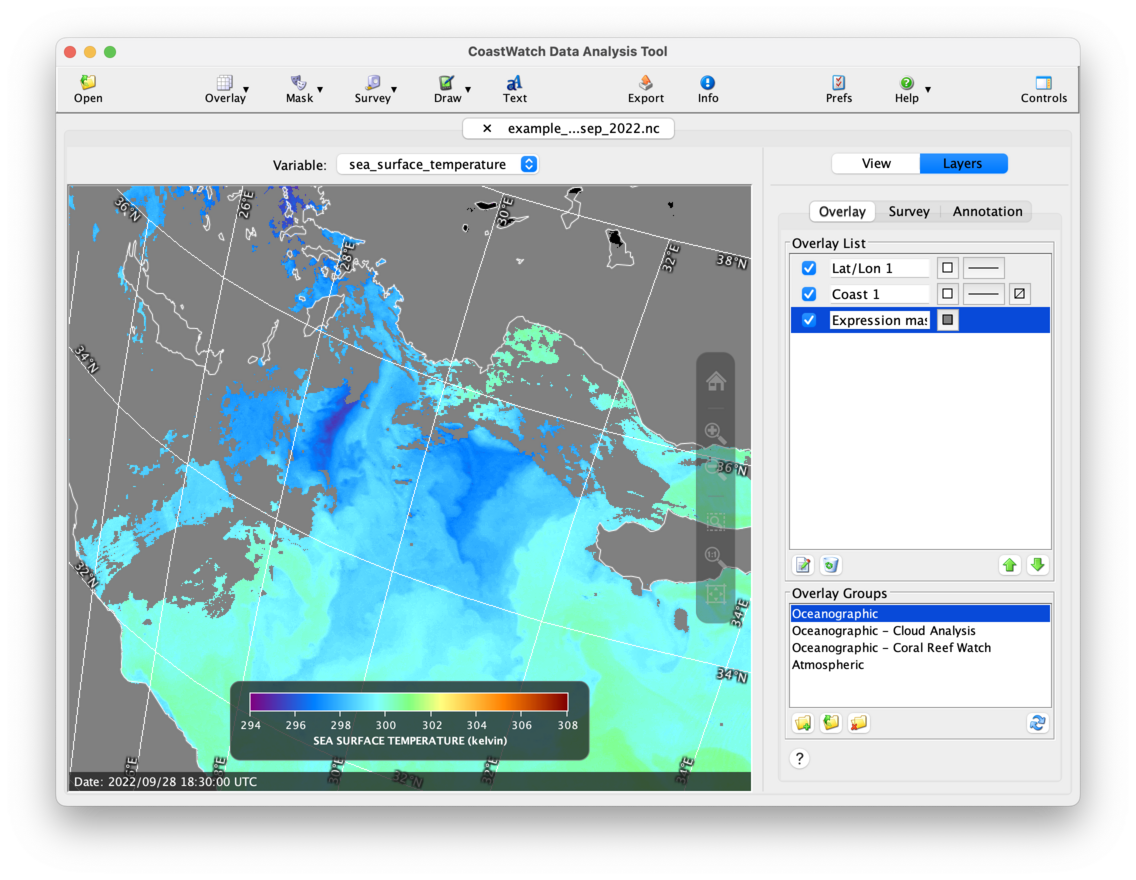Open a new data file
Image resolution: width=1136 pixels, height=880 pixels.
coord(88,88)
